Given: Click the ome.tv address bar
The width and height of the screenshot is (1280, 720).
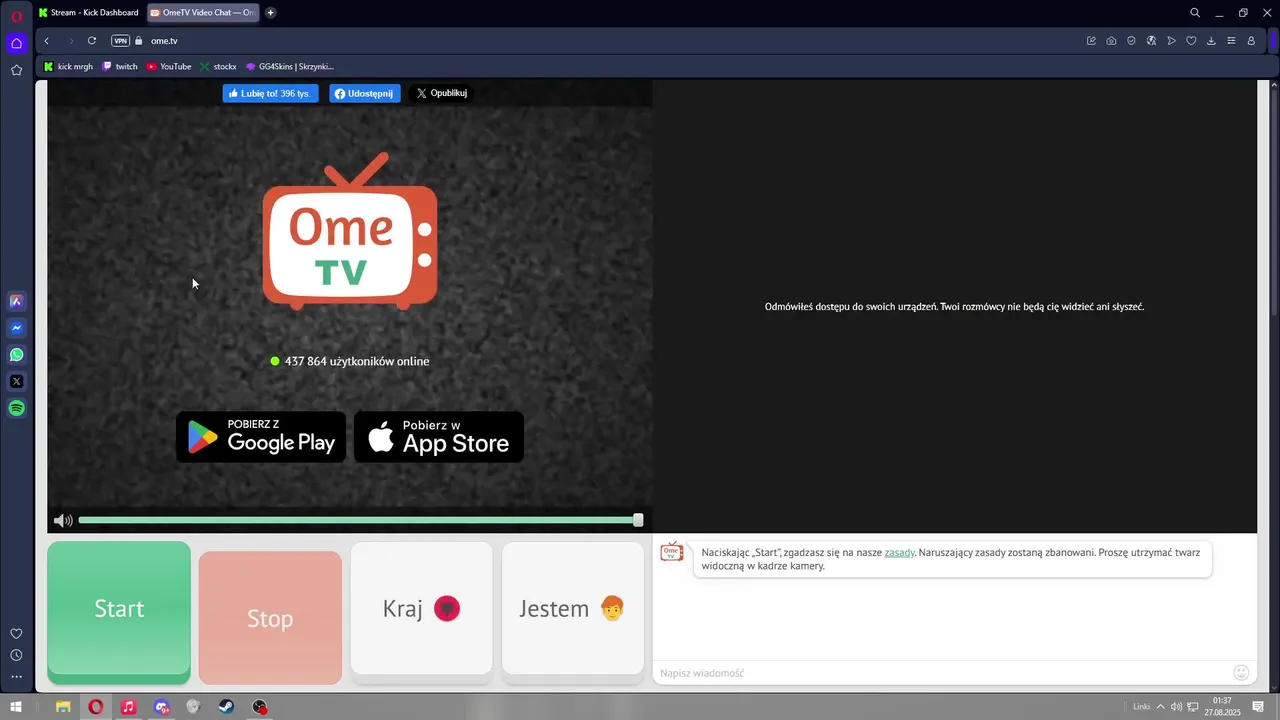Looking at the screenshot, I should coord(600,41).
